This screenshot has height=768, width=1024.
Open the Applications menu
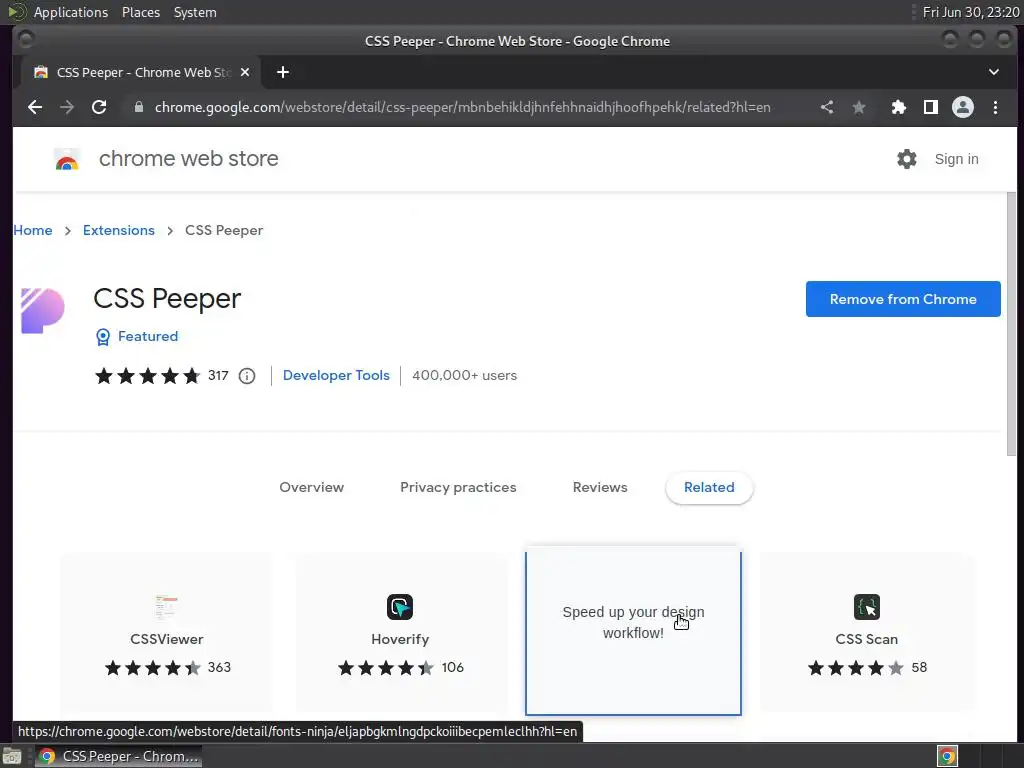71,12
